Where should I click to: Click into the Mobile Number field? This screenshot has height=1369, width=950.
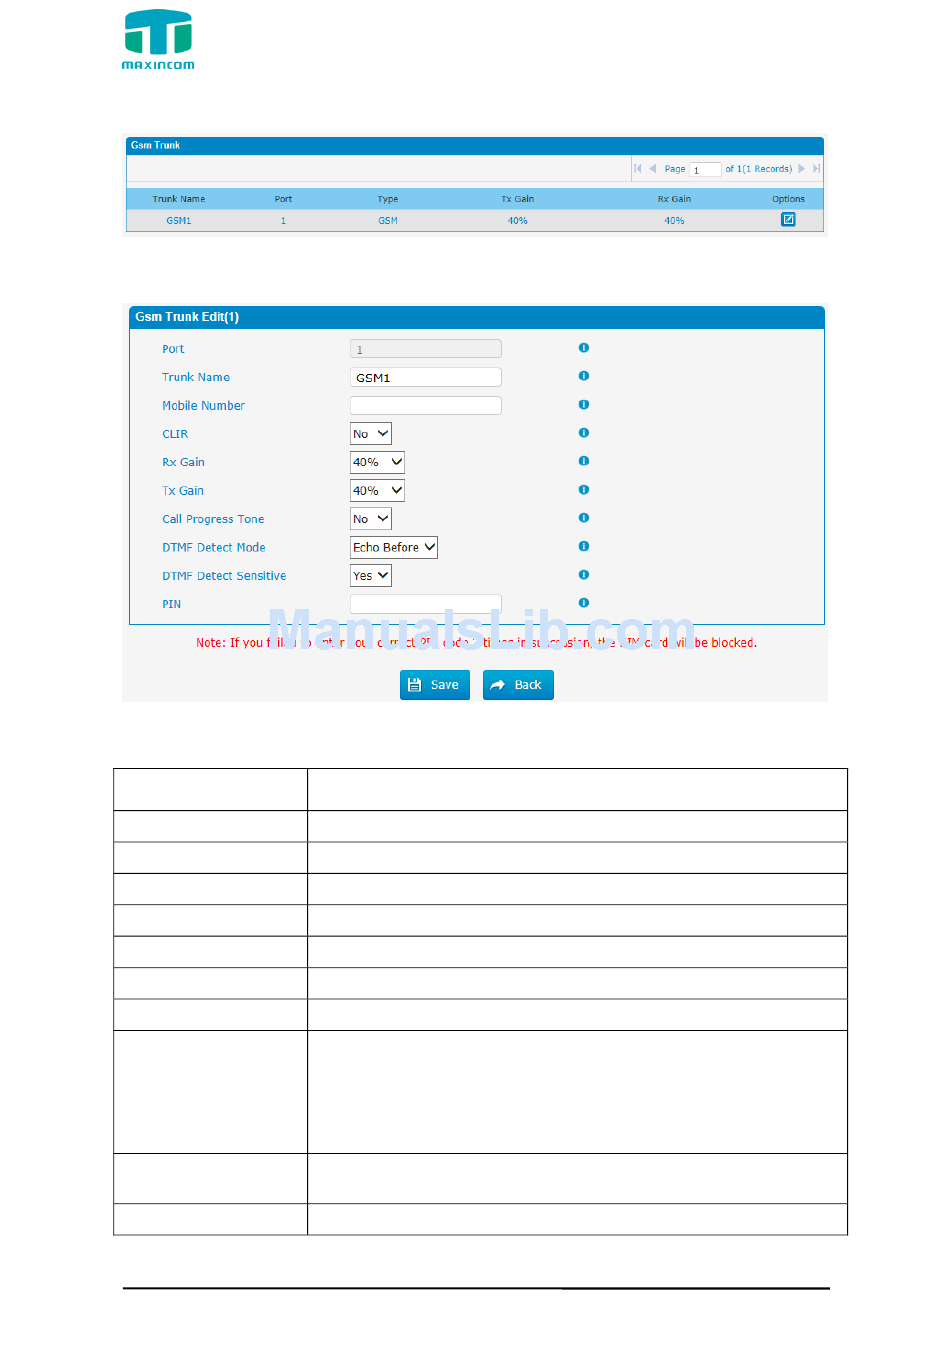click(426, 405)
